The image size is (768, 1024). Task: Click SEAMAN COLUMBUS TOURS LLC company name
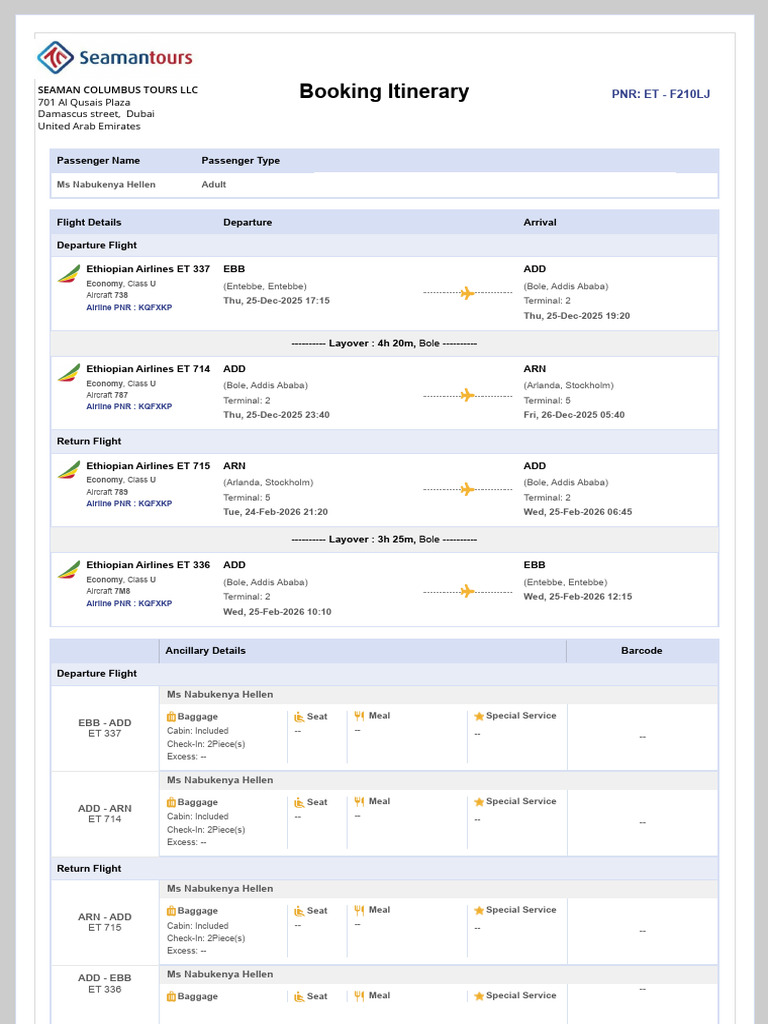tap(118, 90)
